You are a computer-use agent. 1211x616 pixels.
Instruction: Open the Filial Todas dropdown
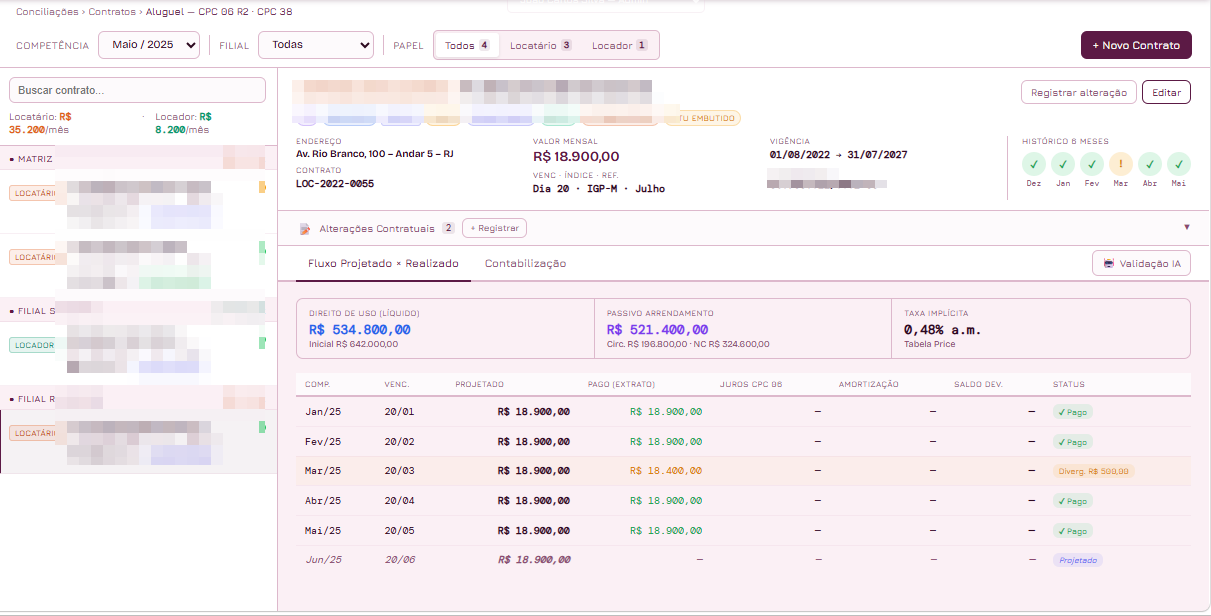coord(316,45)
